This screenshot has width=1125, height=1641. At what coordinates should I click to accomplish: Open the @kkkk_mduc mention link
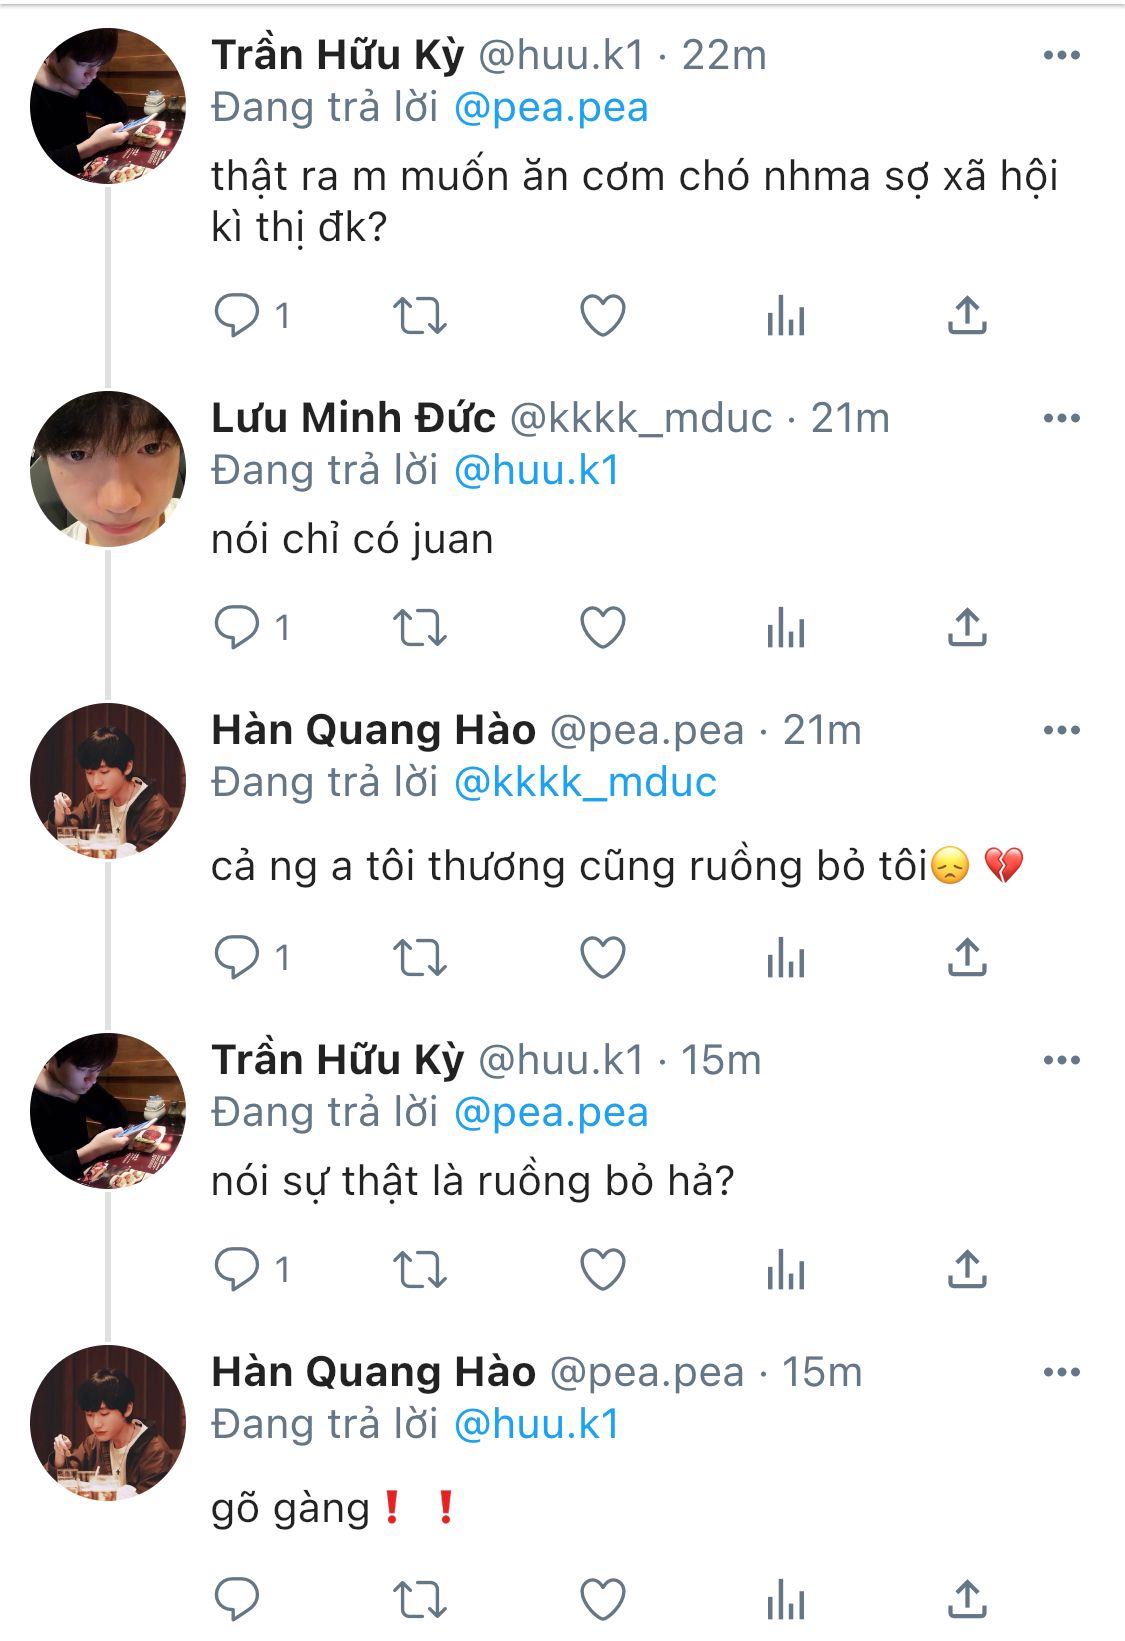[x=585, y=782]
